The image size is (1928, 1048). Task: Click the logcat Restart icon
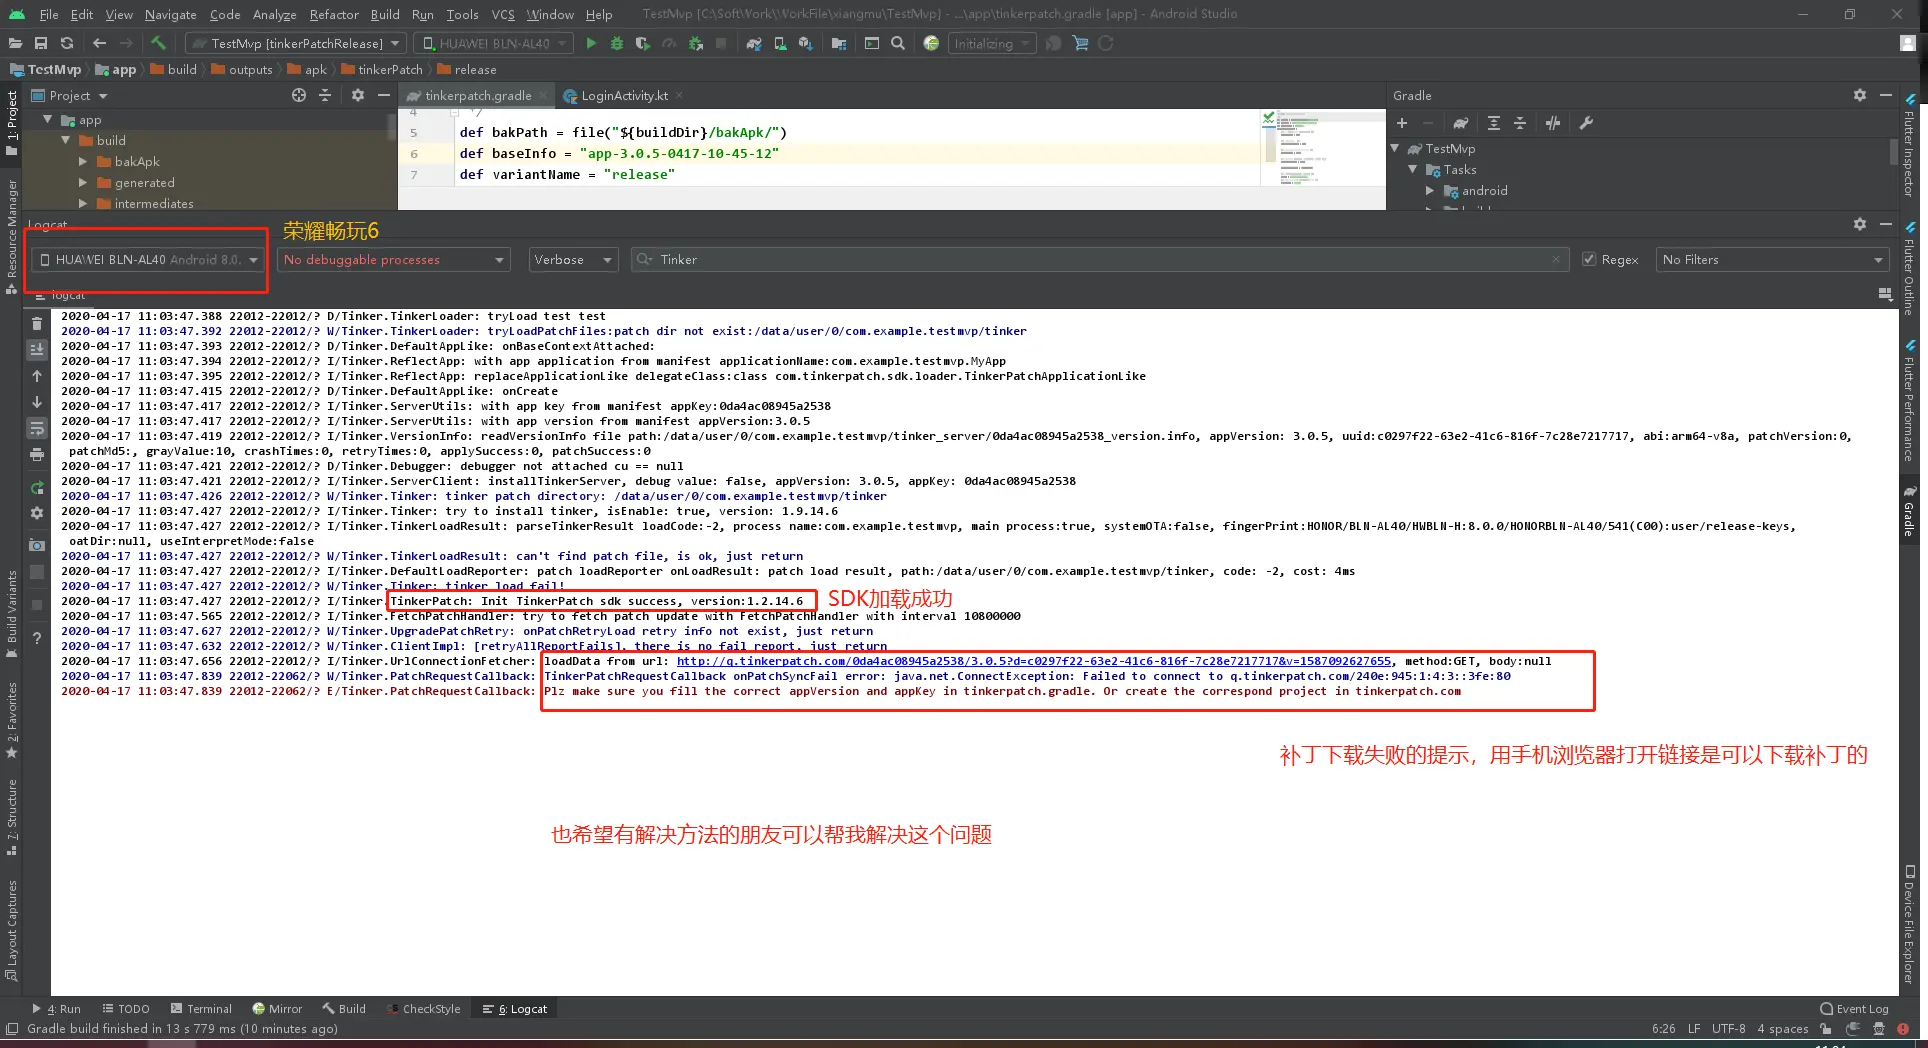click(x=37, y=488)
